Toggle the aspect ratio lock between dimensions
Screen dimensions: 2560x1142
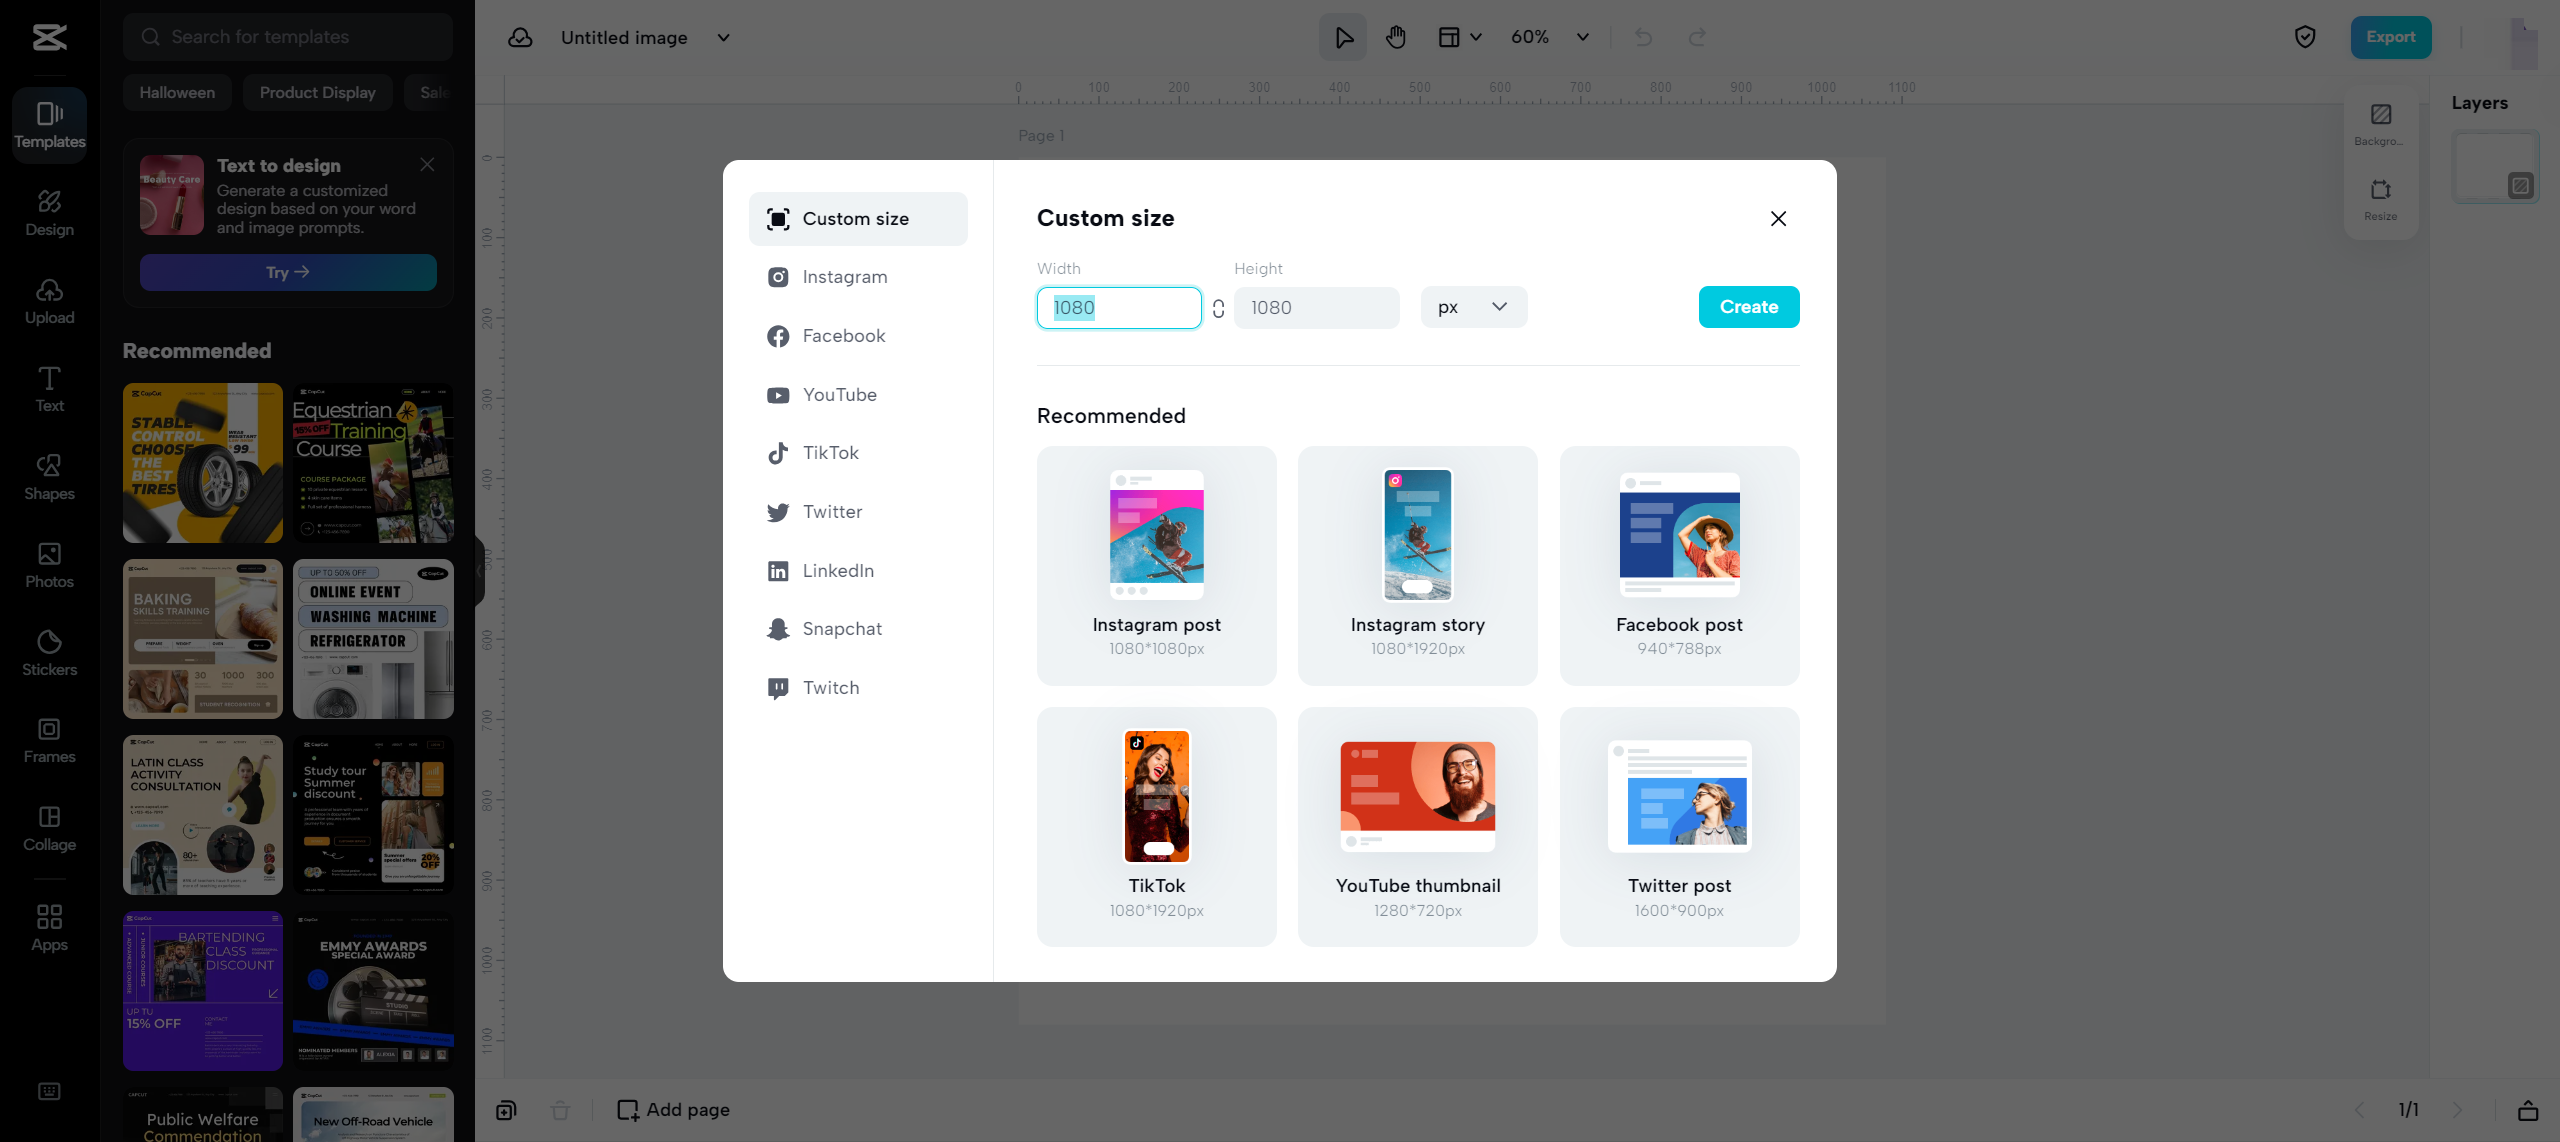click(x=1218, y=308)
